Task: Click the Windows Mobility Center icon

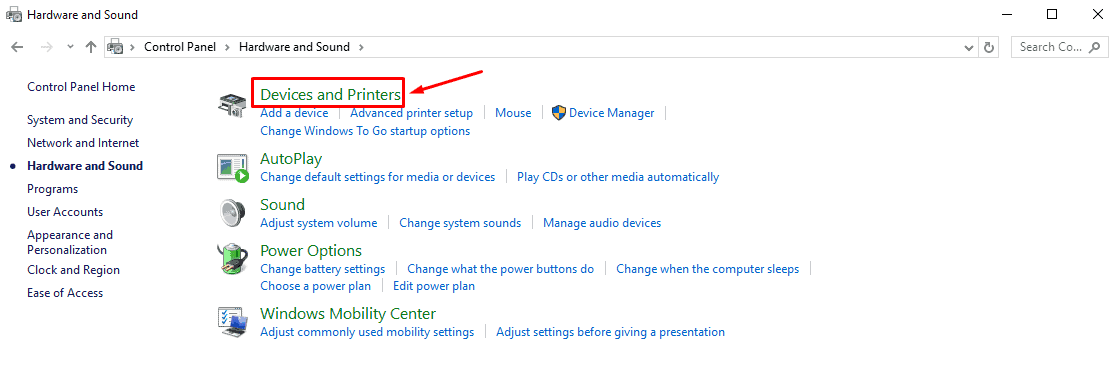Action: pos(233,322)
